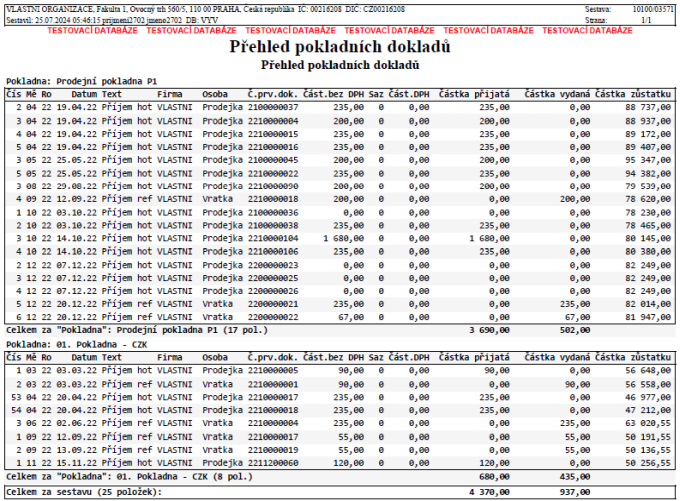Click document number 2100000038
The image size is (680, 501).
pyautogui.click(x=273, y=226)
